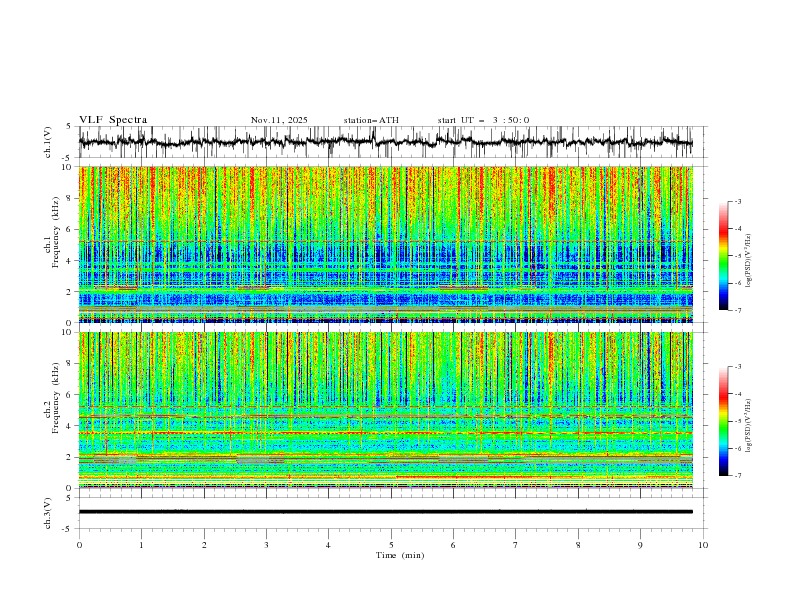Click the time axis tick label "2"
Viewport: 792px width, 612px height.
click(x=204, y=545)
